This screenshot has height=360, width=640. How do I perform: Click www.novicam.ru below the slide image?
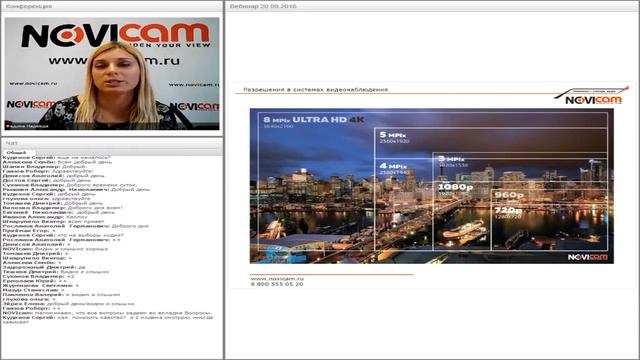click(x=277, y=278)
